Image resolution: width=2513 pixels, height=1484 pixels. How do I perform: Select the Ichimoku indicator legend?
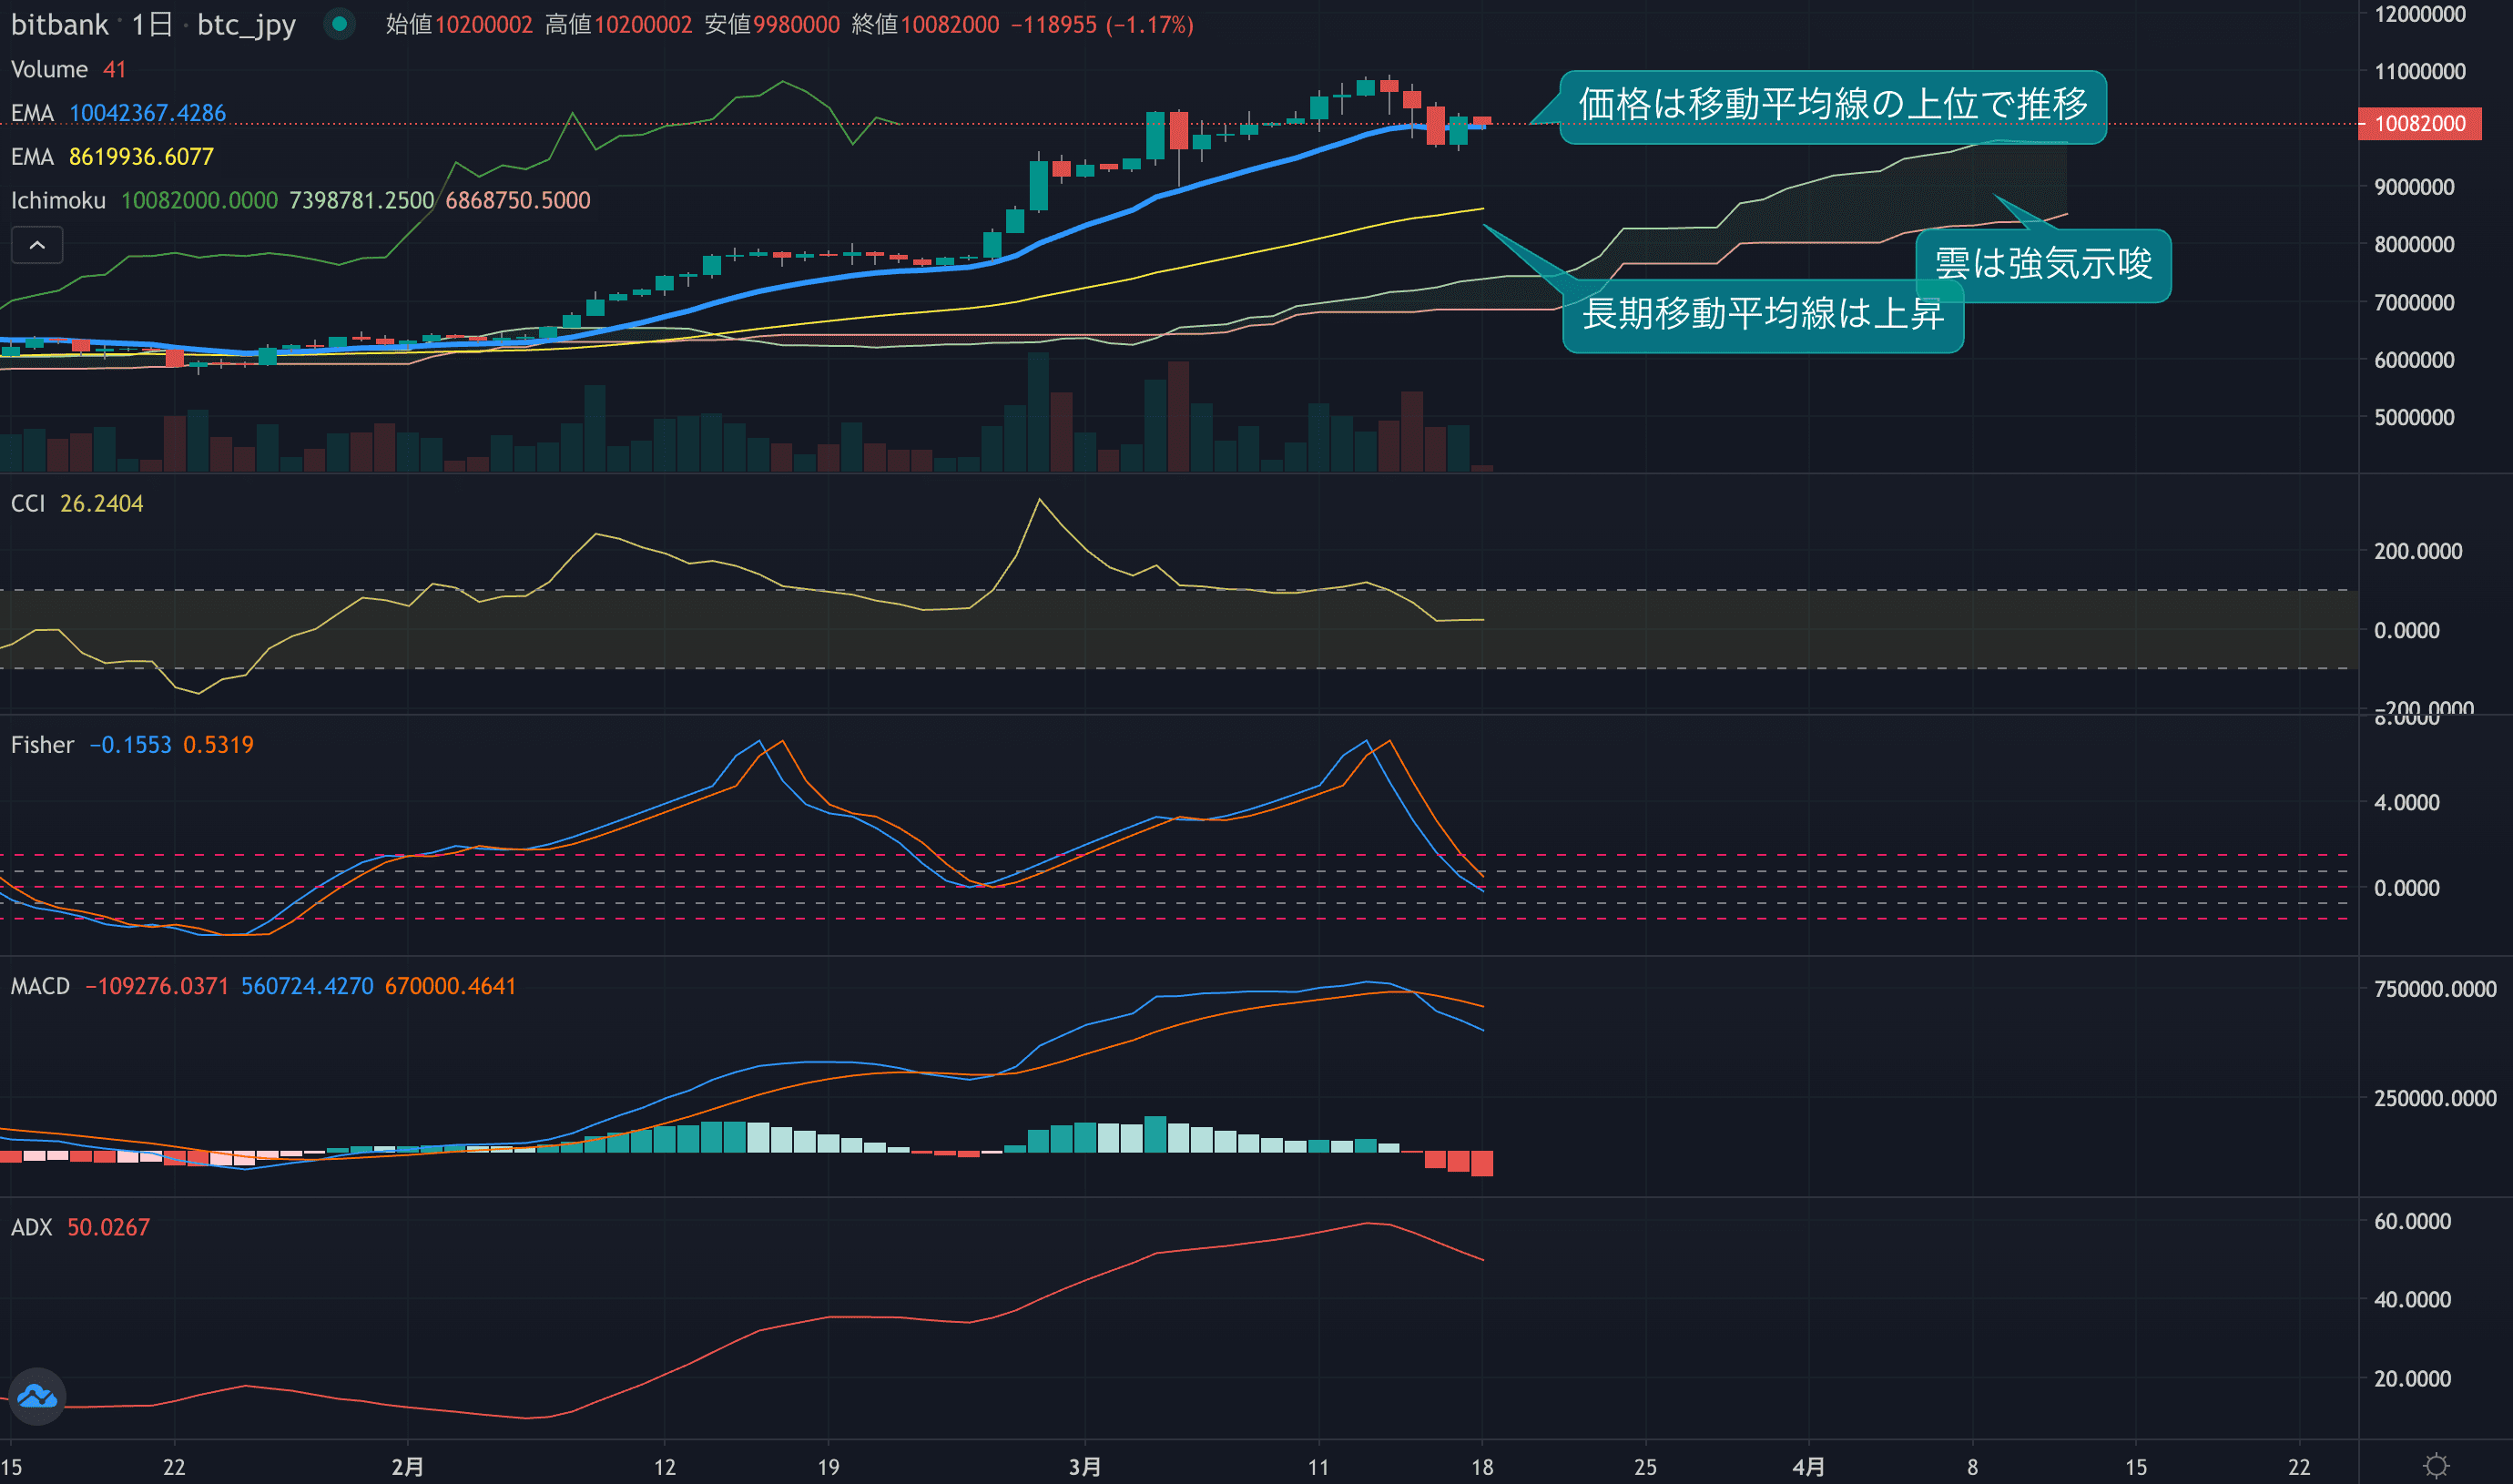(58, 200)
